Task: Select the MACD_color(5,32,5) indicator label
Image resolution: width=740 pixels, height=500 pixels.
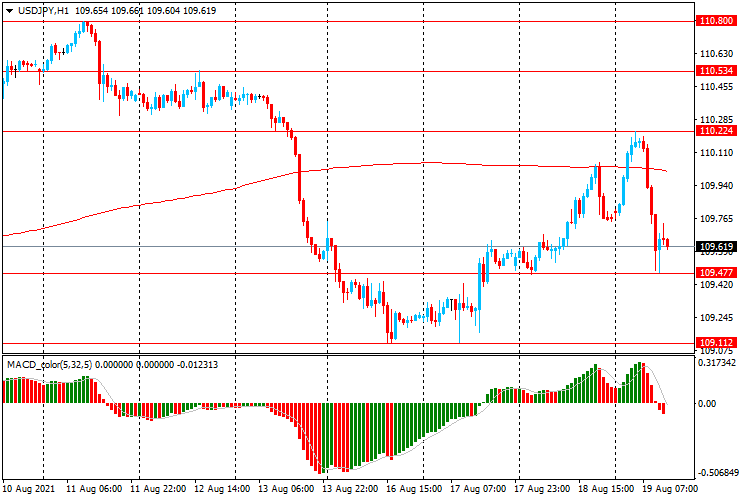Action: (x=50, y=364)
